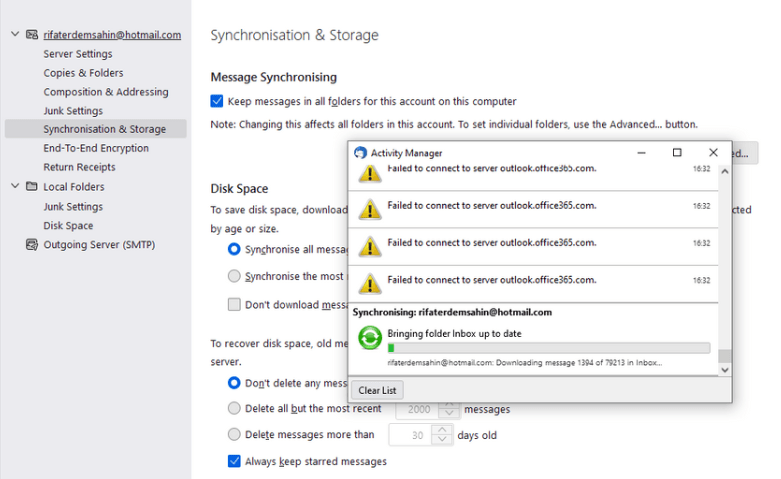Close the Activity Manager window
Viewport: 781px width, 479px height.
pyautogui.click(x=713, y=152)
